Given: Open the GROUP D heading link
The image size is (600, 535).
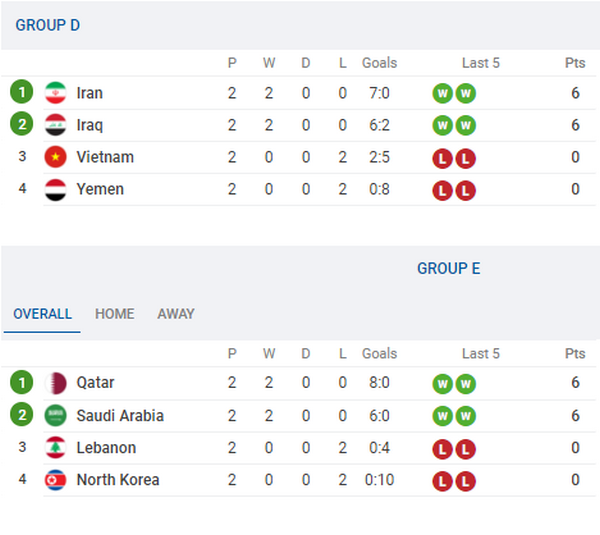Looking at the screenshot, I should (48, 25).
